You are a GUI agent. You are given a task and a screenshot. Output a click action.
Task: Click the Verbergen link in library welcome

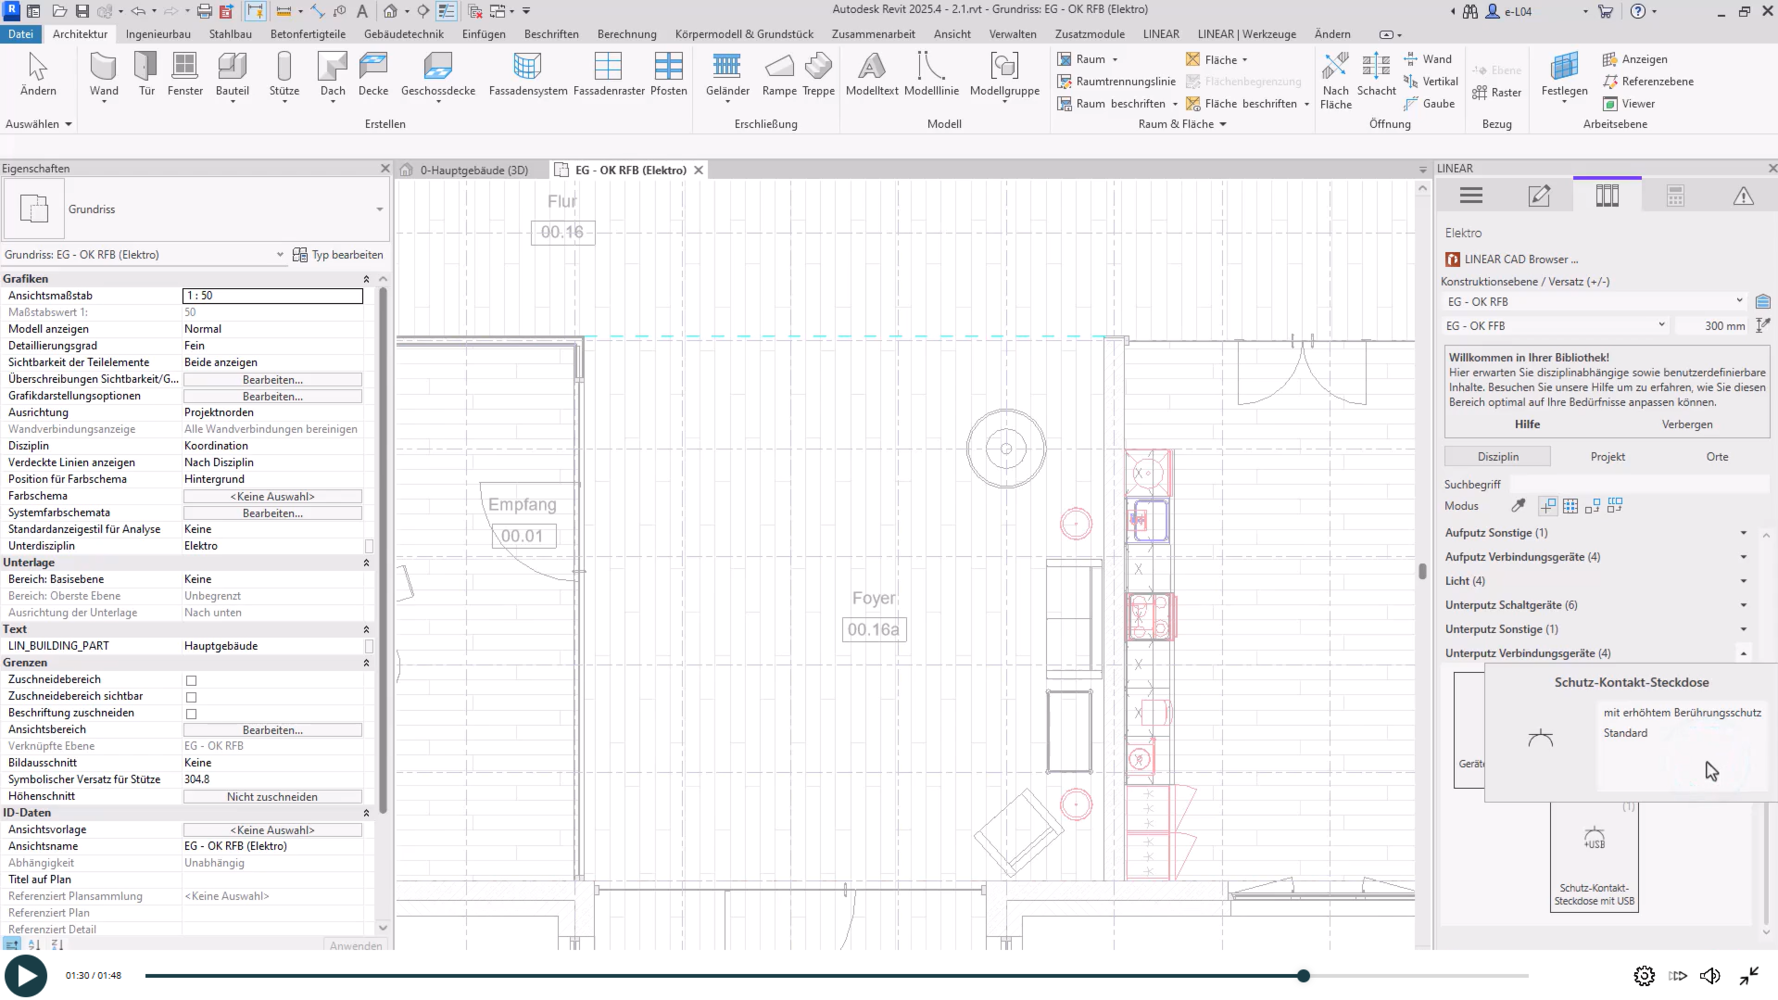pos(1687,424)
